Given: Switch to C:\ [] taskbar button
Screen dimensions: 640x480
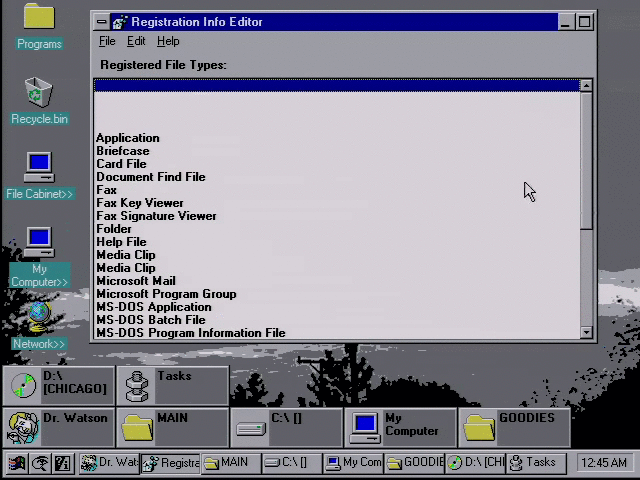Looking at the screenshot, I should [292, 463].
